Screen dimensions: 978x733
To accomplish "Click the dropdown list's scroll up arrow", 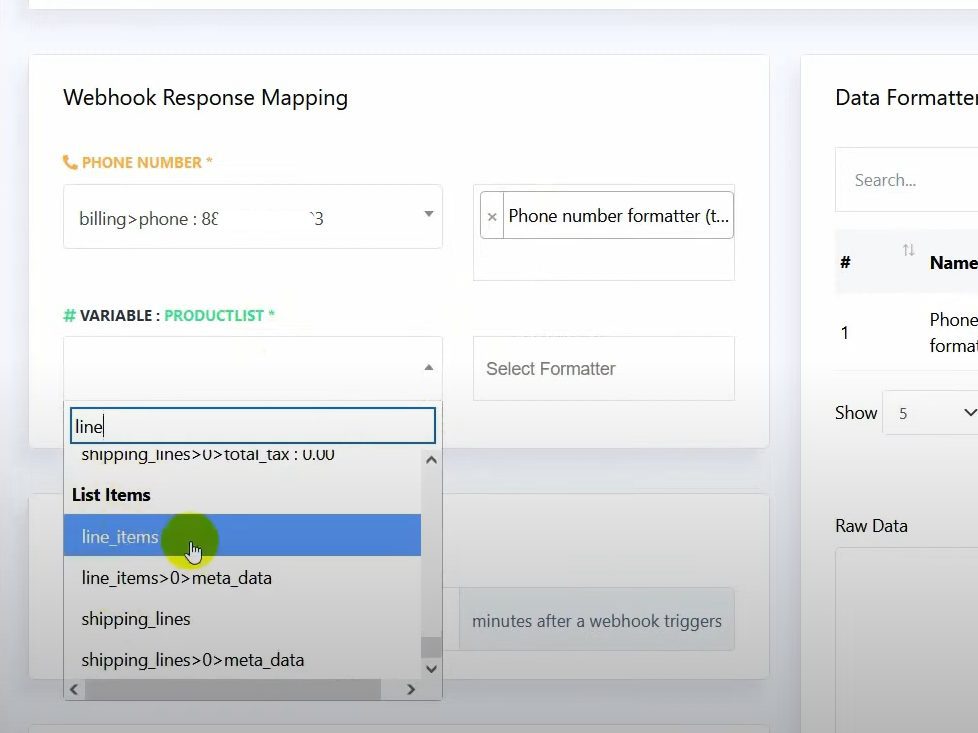I will (x=431, y=461).
